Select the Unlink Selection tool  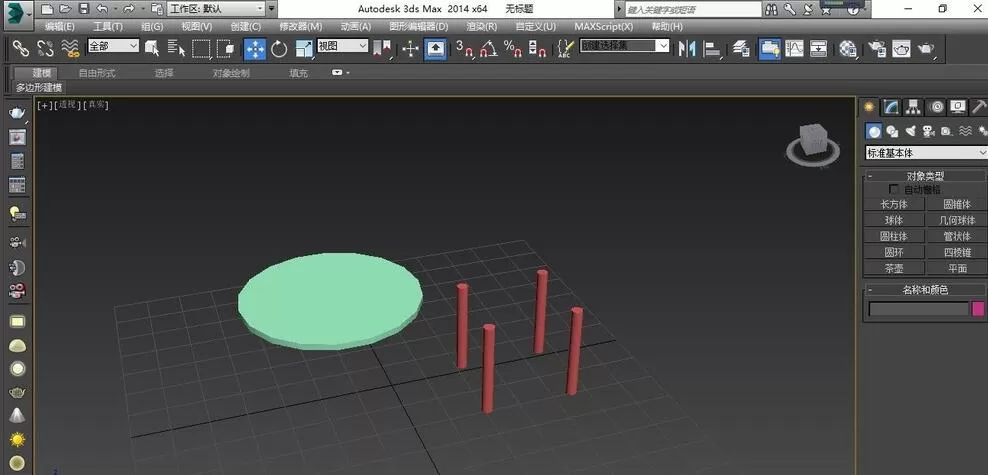pos(45,48)
